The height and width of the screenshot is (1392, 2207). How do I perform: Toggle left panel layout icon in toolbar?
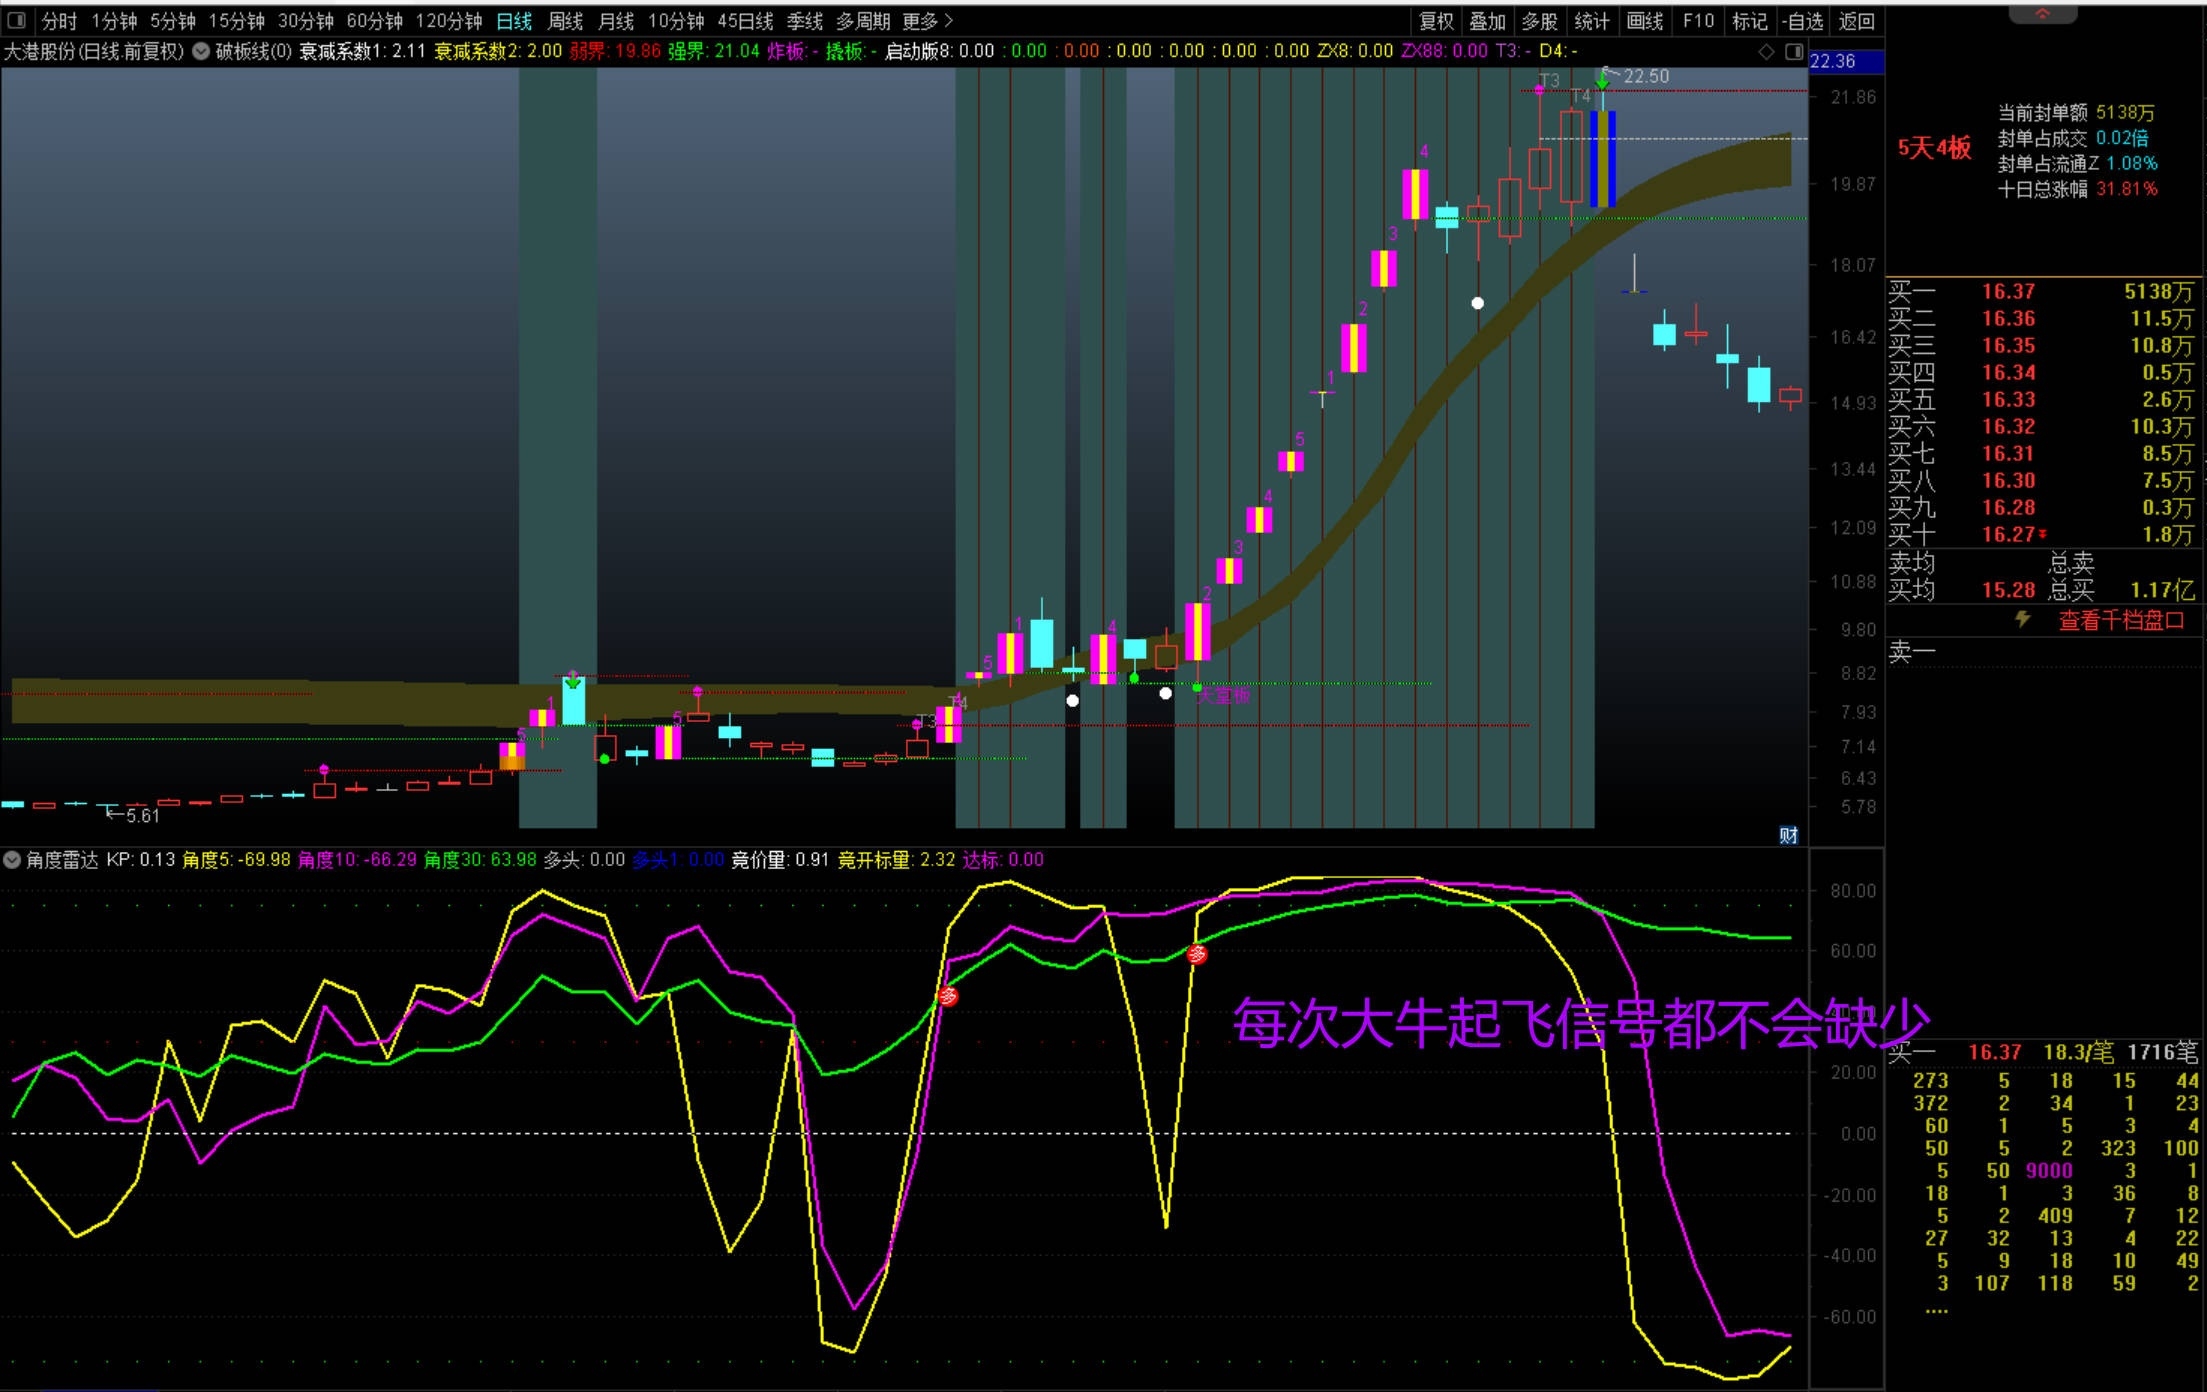pyautogui.click(x=17, y=20)
